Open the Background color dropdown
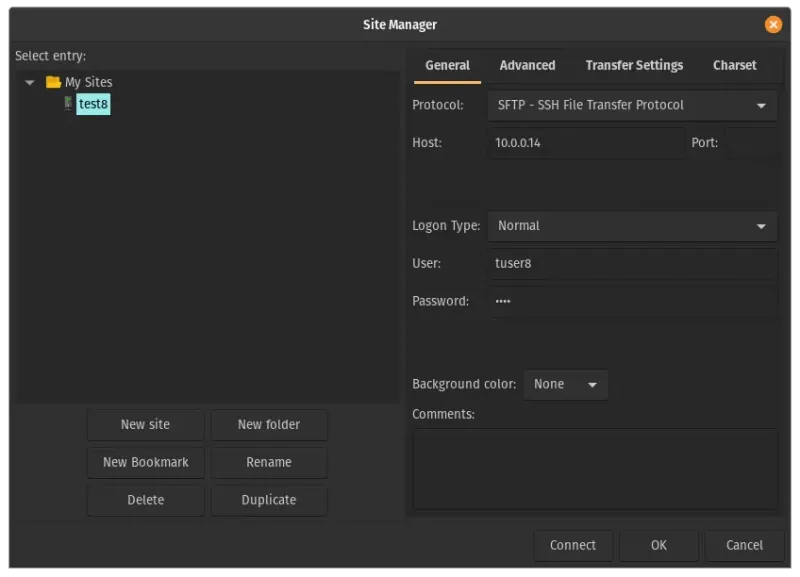This screenshot has height=577, width=800. [566, 384]
